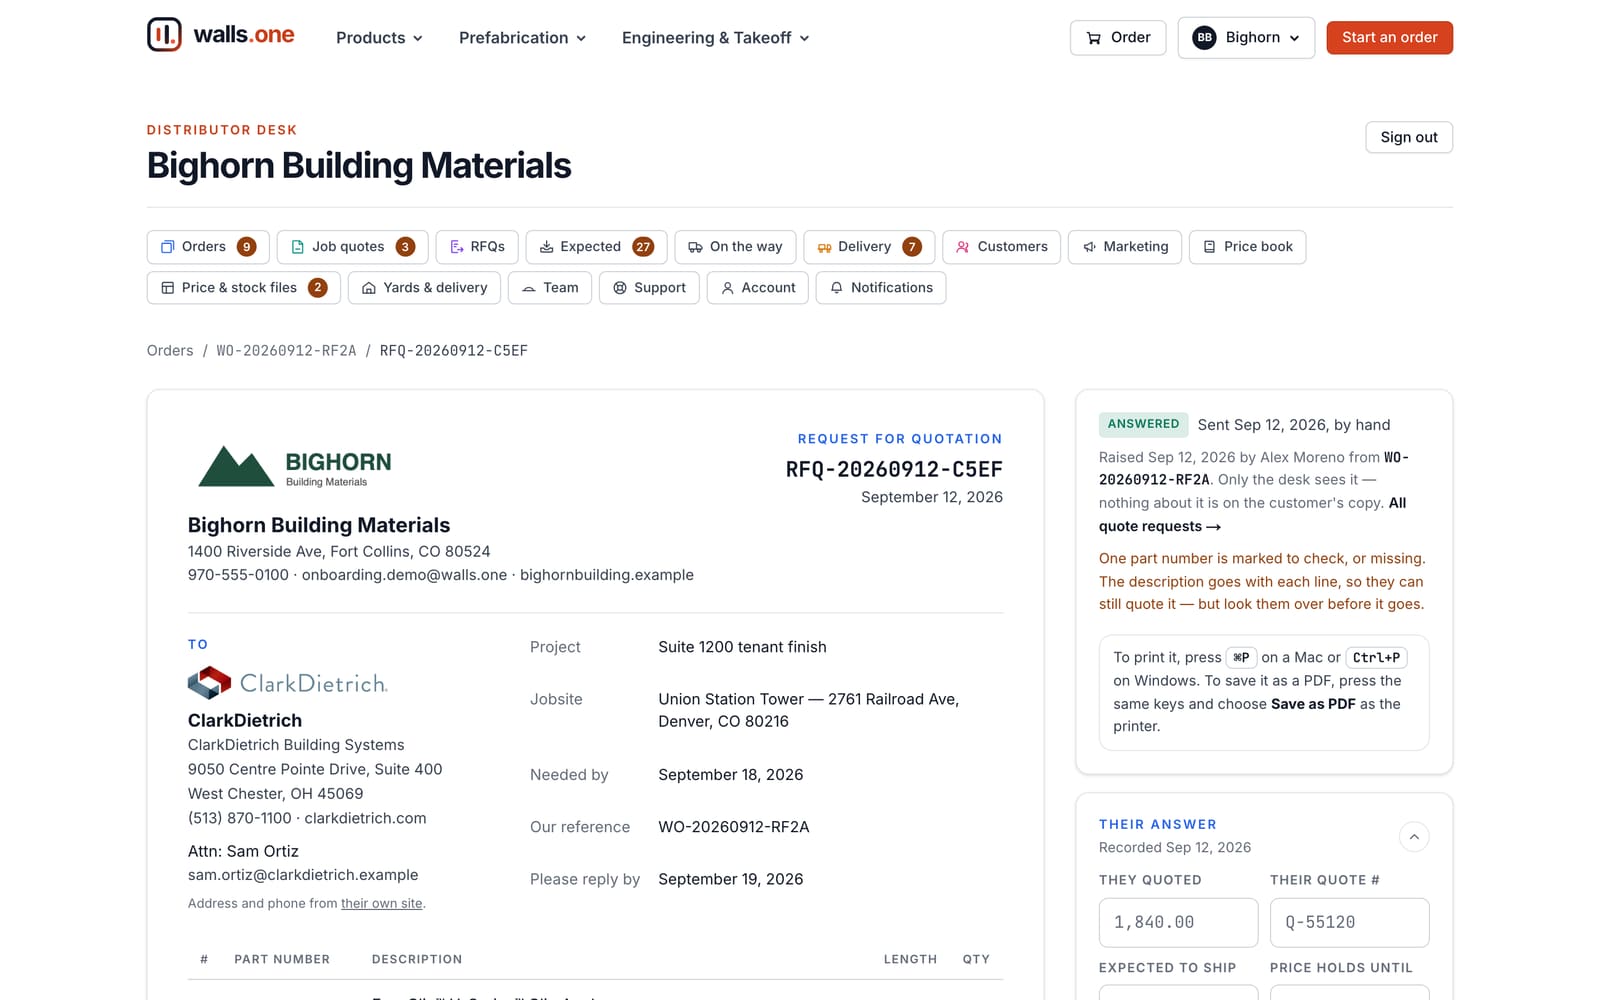Open the Orders tab with nine pending
1600x1000 pixels.
coord(208,247)
